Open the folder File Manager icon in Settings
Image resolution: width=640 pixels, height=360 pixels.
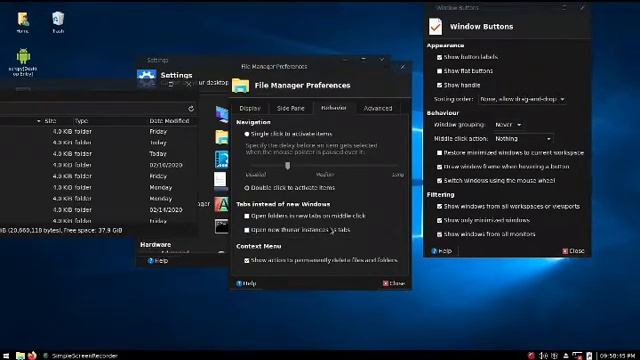click(x=222, y=137)
